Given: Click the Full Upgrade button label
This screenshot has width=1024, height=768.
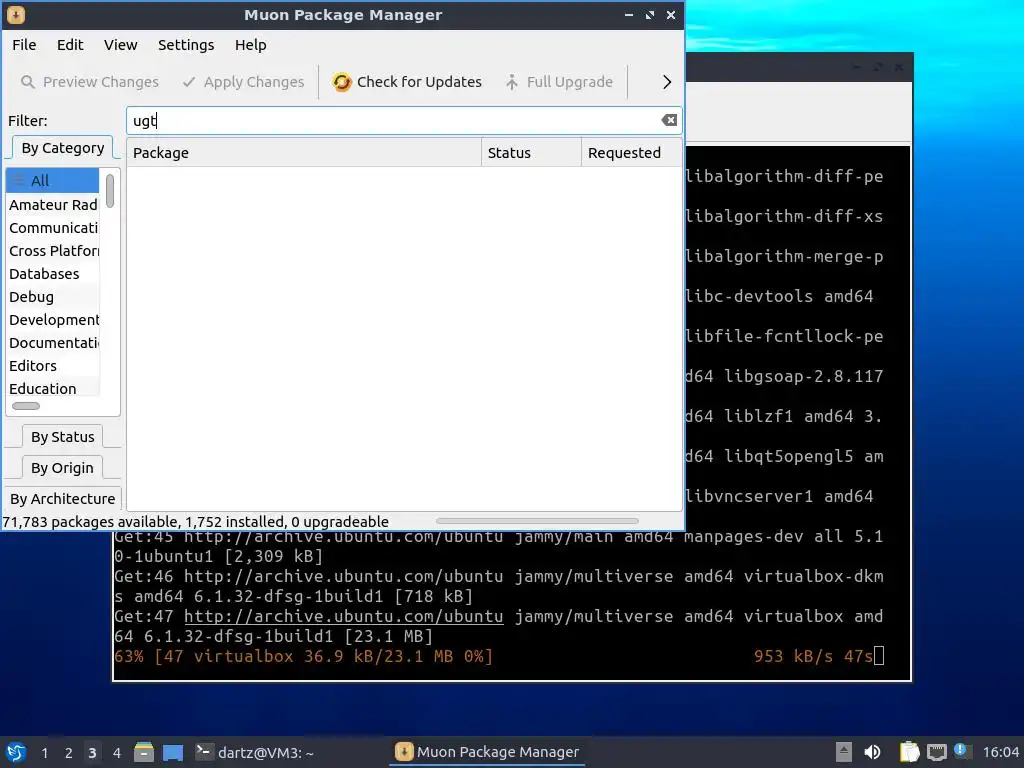Looking at the screenshot, I should (x=569, y=82).
